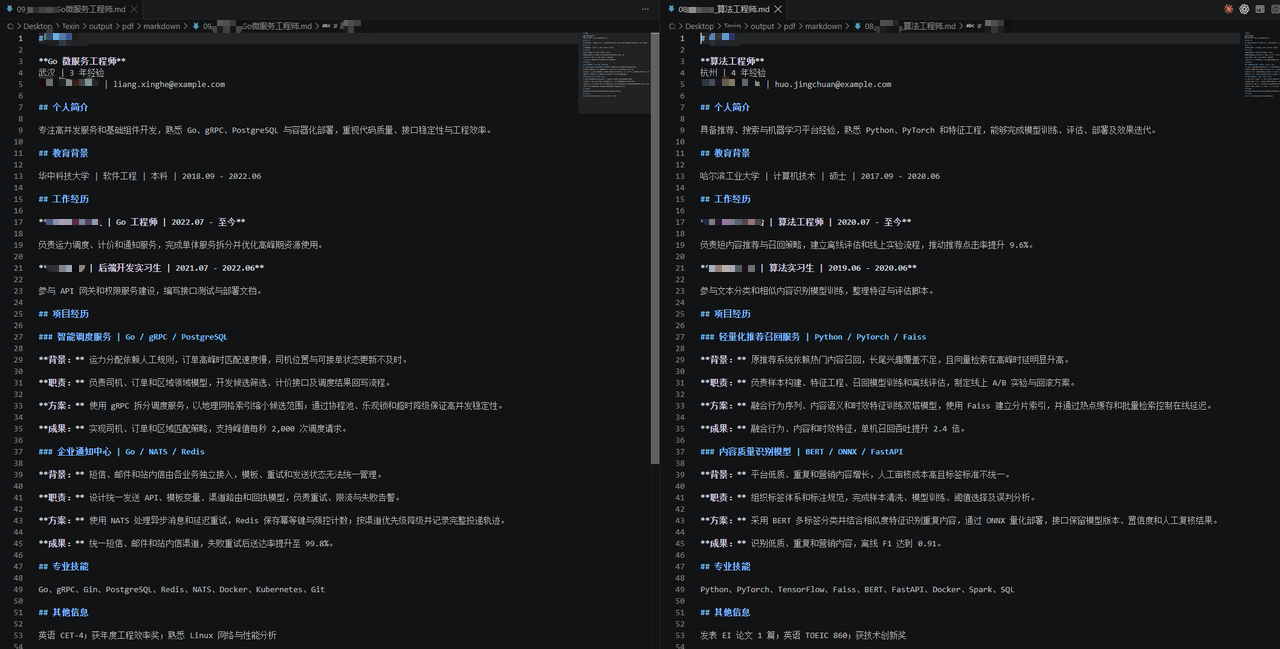
Task: Click line mentioning 失败重试后送达率提升至 99.8%
Action: (x=186, y=544)
